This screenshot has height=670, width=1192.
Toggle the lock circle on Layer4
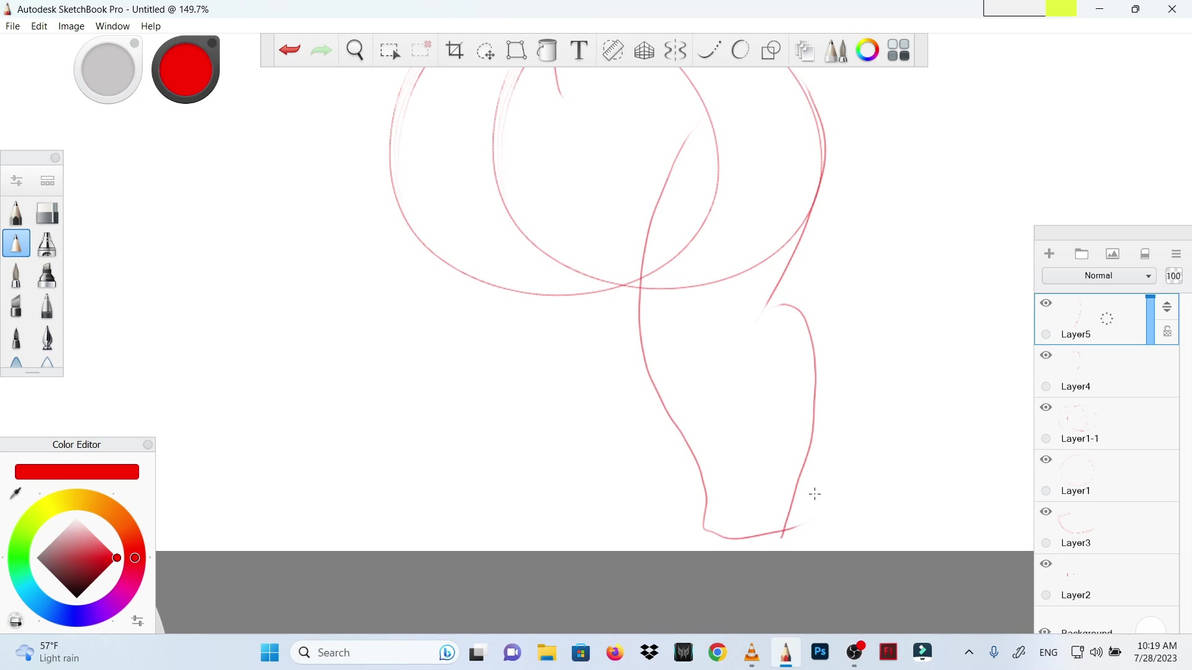1046,386
